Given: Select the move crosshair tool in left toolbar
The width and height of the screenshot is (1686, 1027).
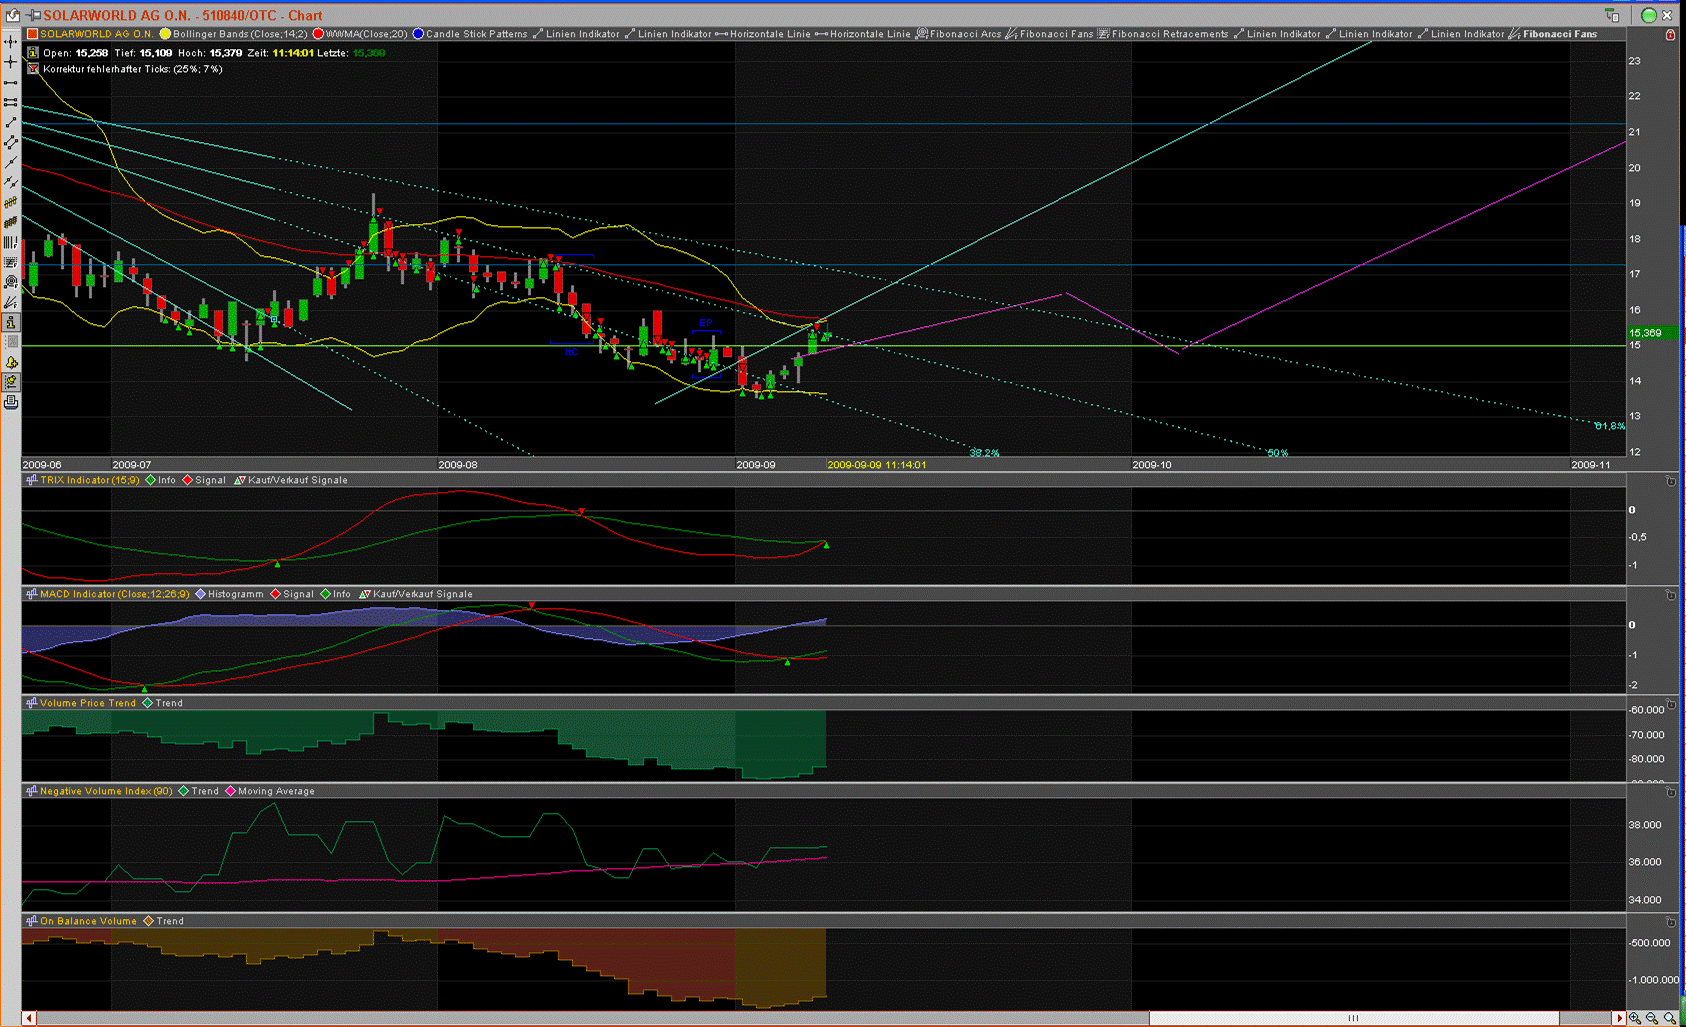Looking at the screenshot, I should 11,42.
